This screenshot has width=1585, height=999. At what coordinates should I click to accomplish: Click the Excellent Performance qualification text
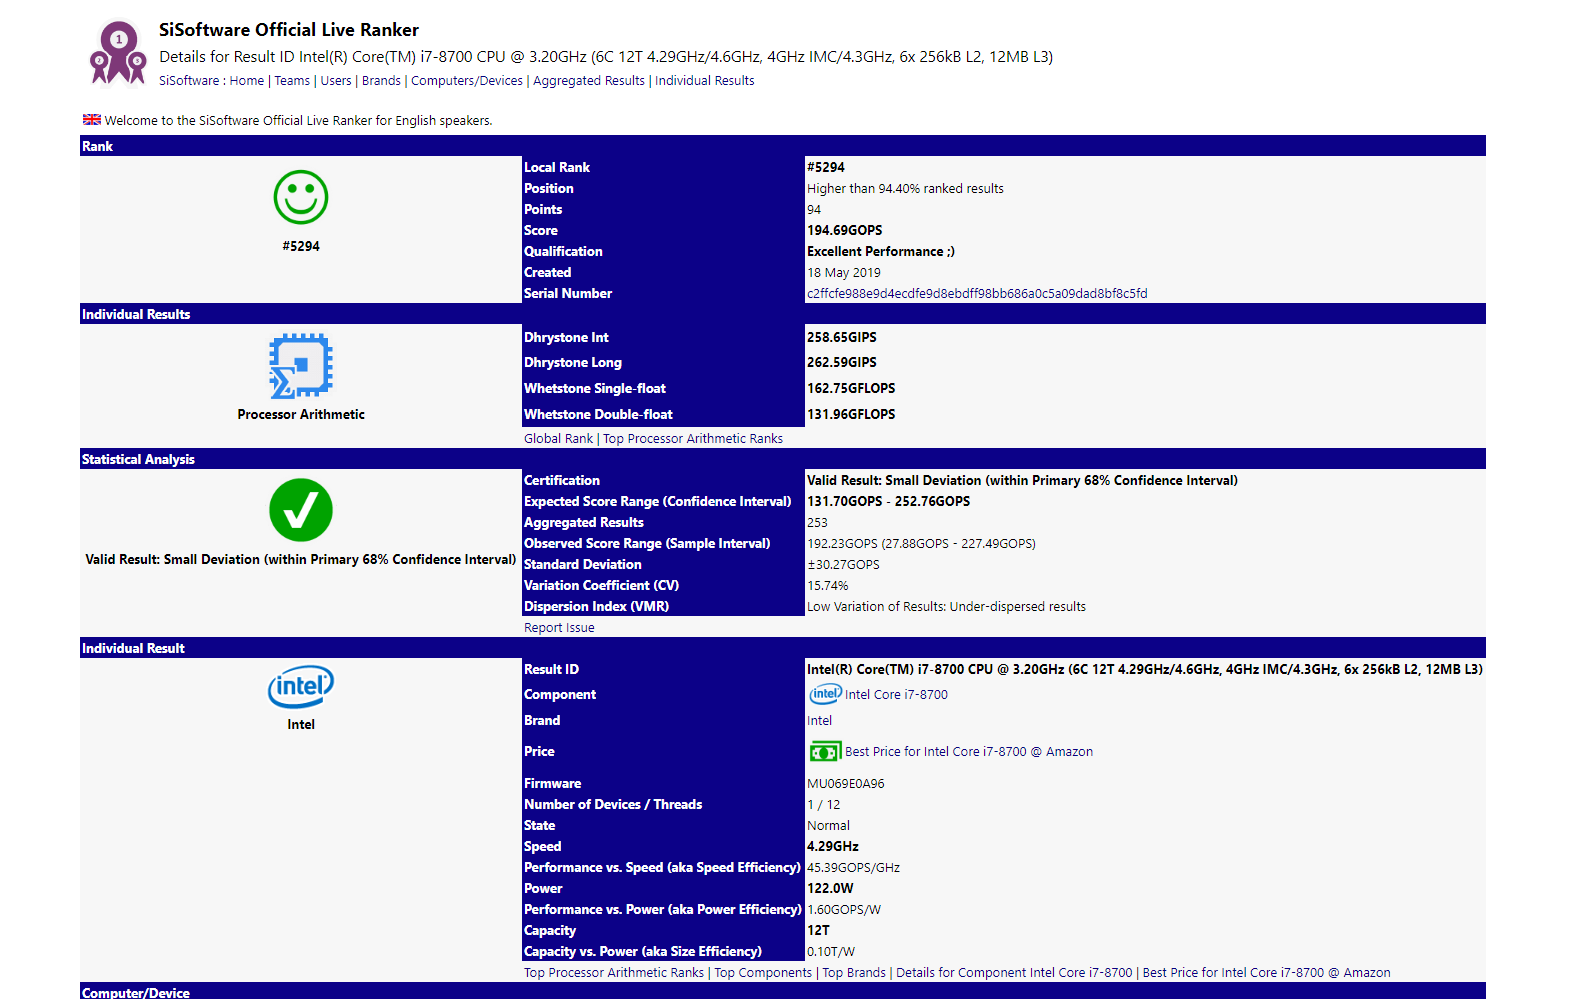coord(881,252)
